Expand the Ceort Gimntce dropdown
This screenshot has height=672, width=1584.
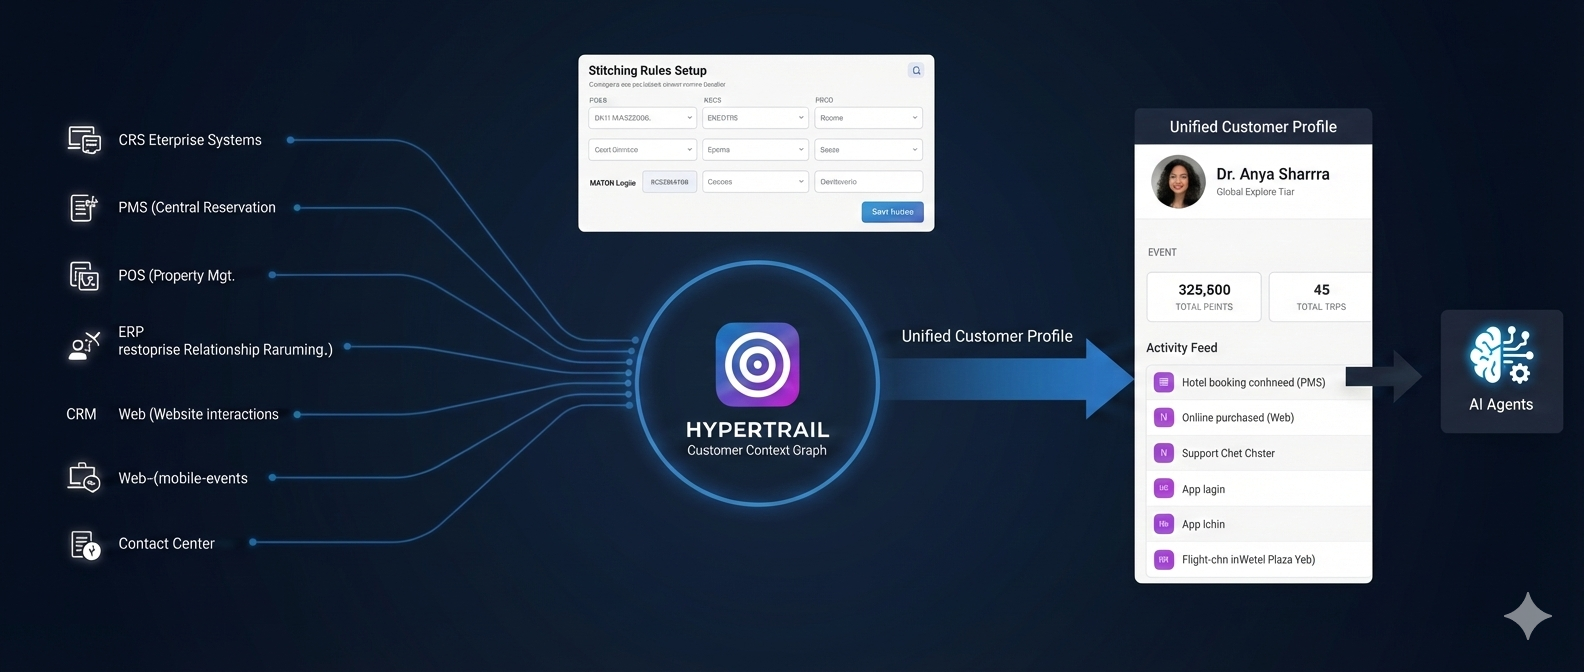point(642,150)
